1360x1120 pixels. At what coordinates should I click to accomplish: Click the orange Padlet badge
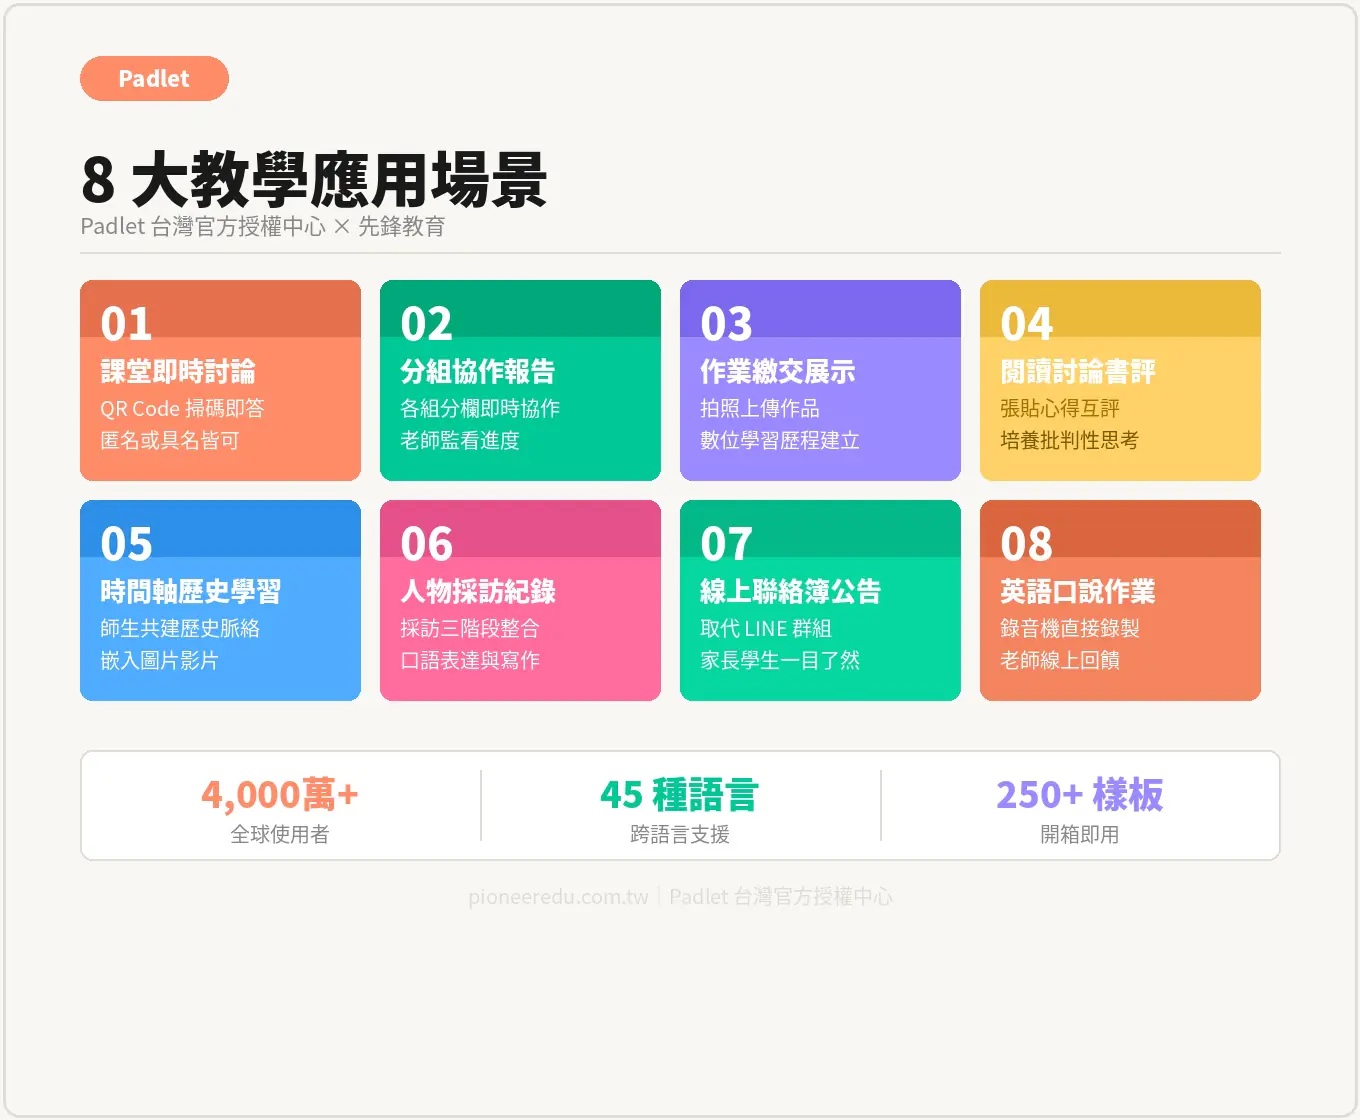[x=154, y=78]
